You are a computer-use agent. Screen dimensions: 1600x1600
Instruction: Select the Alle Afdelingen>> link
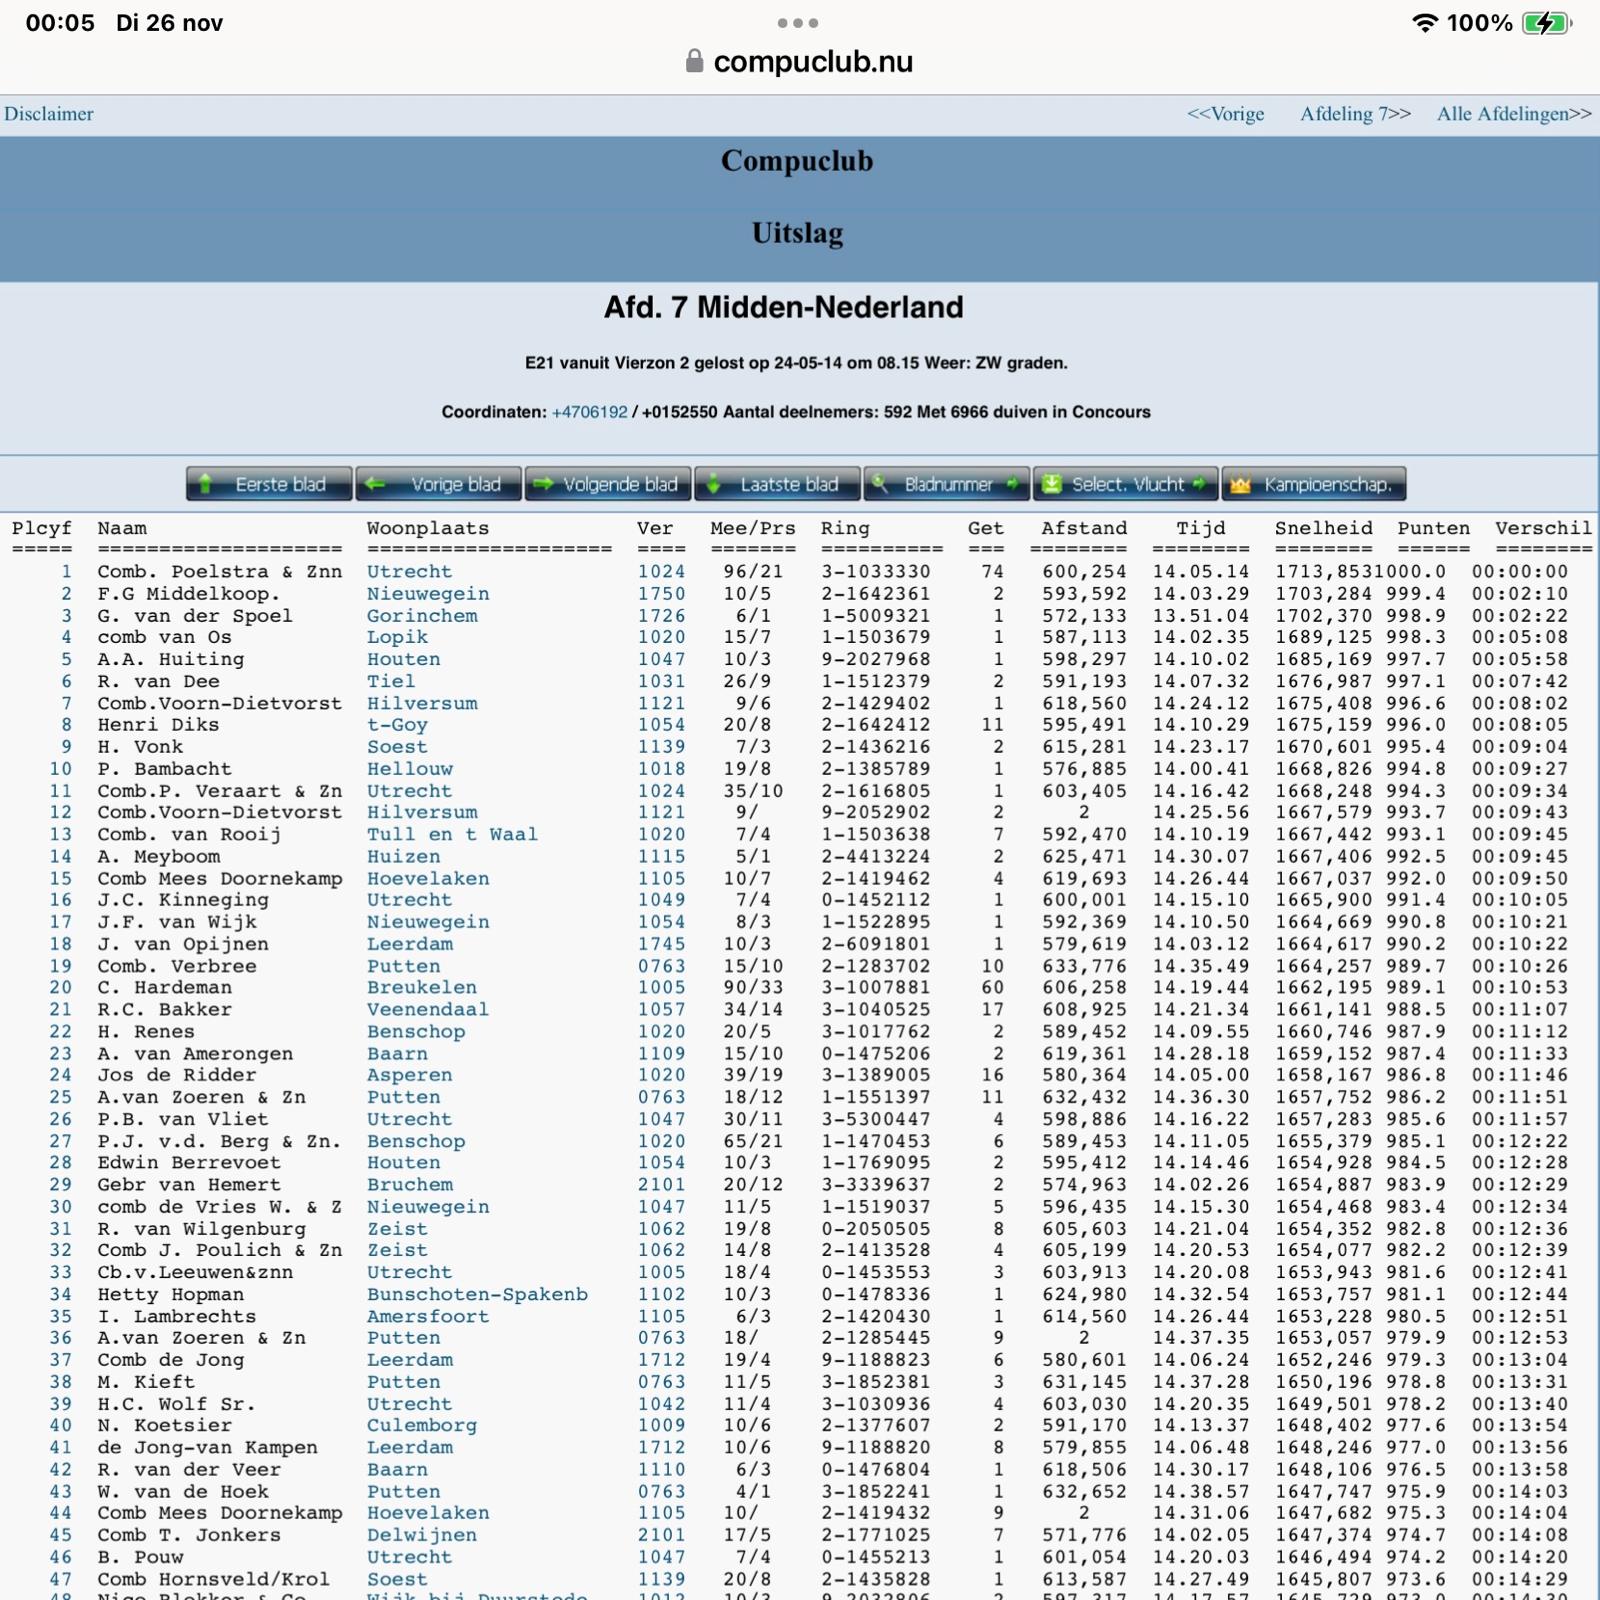tap(1513, 114)
